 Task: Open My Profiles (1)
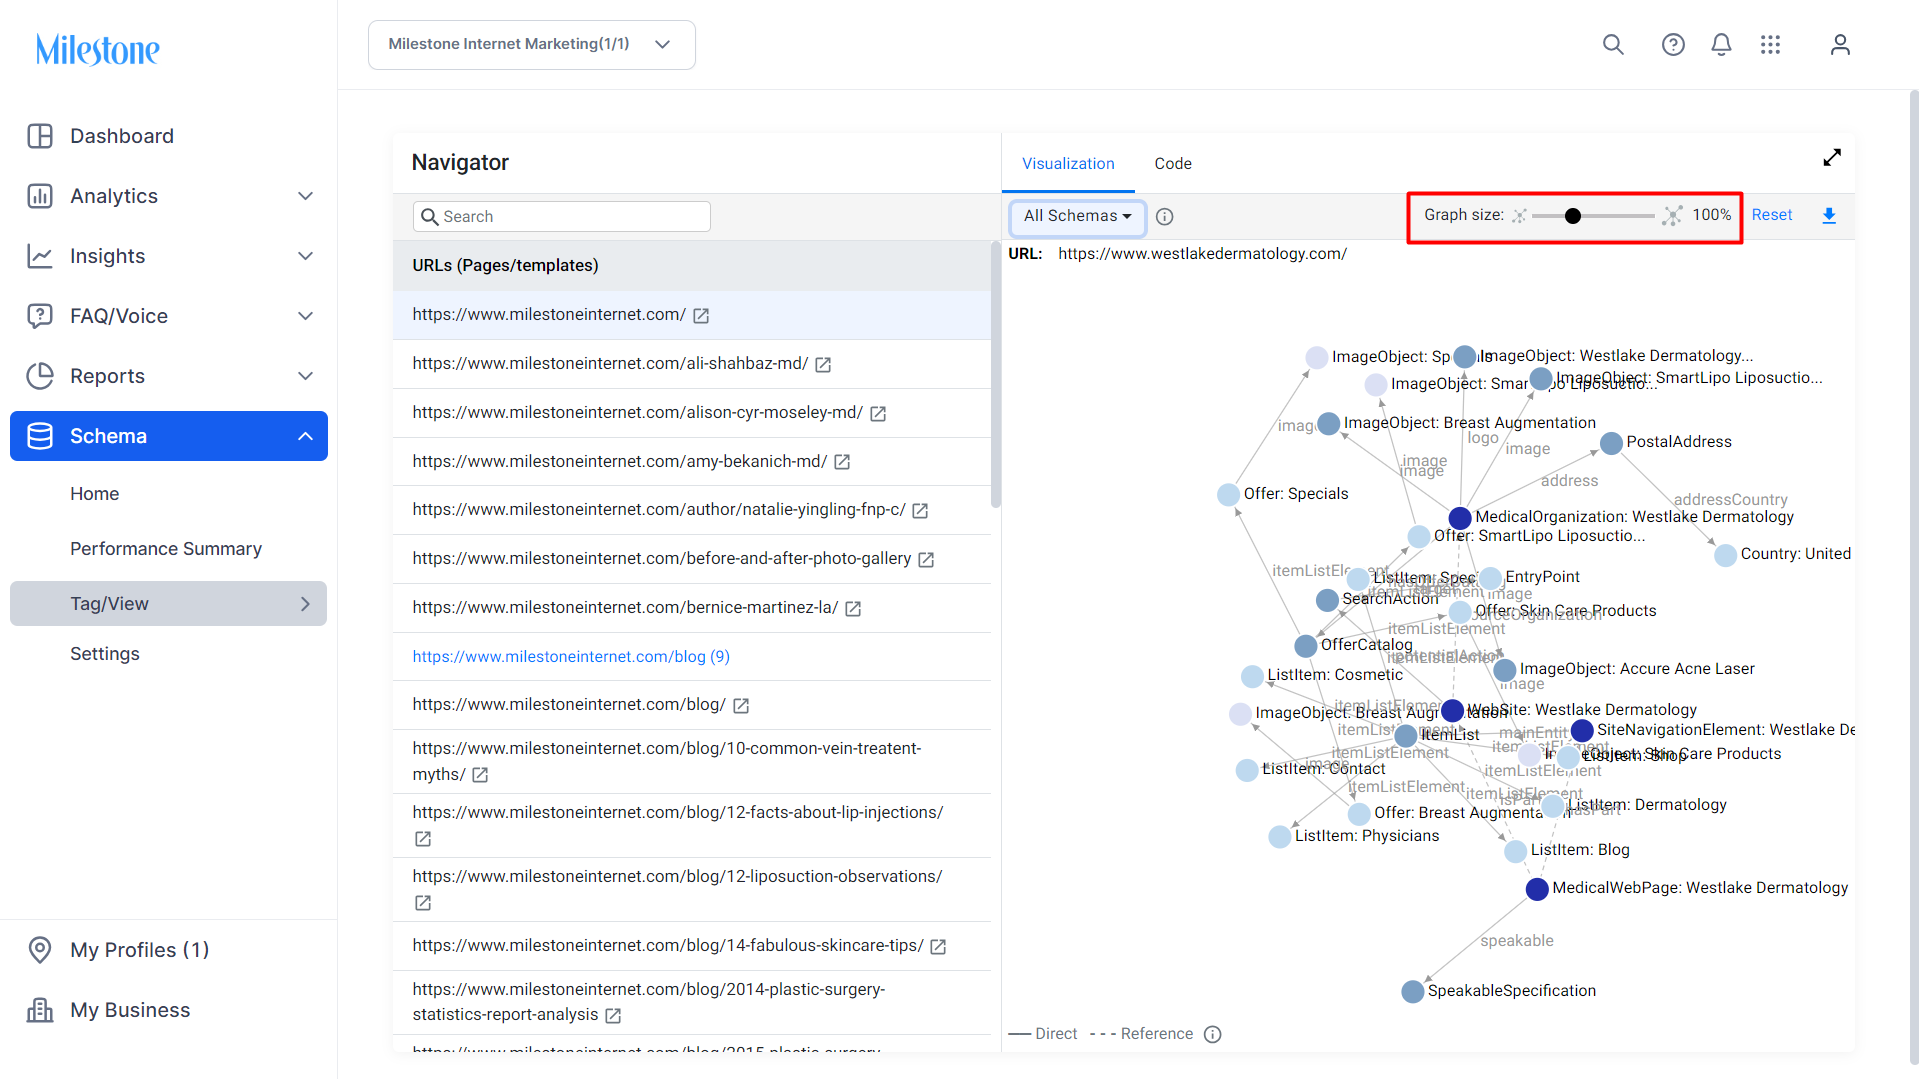pos(139,950)
